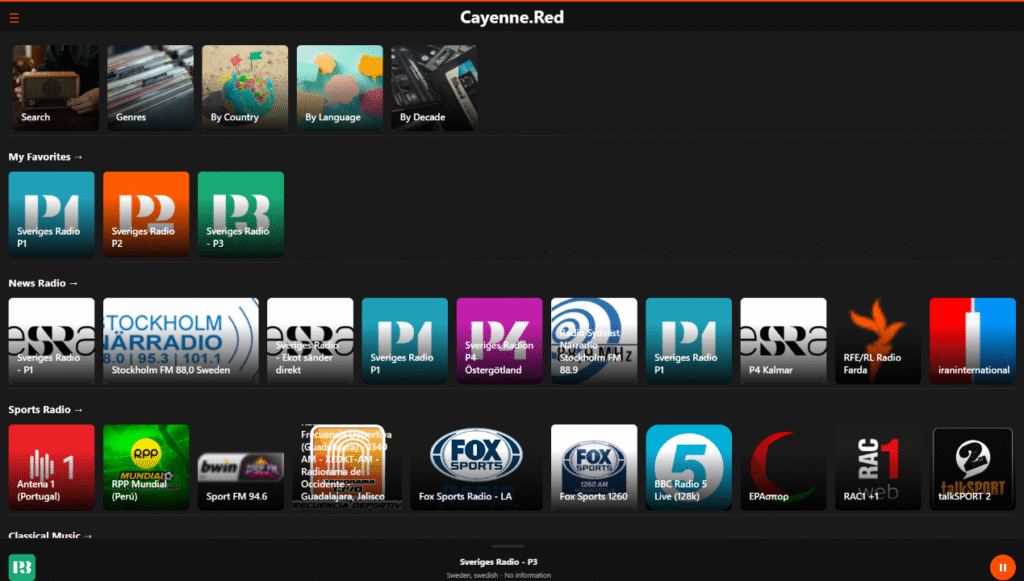The height and width of the screenshot is (581, 1024).
Task: Play the RAC1 +1 station
Action: (878, 467)
